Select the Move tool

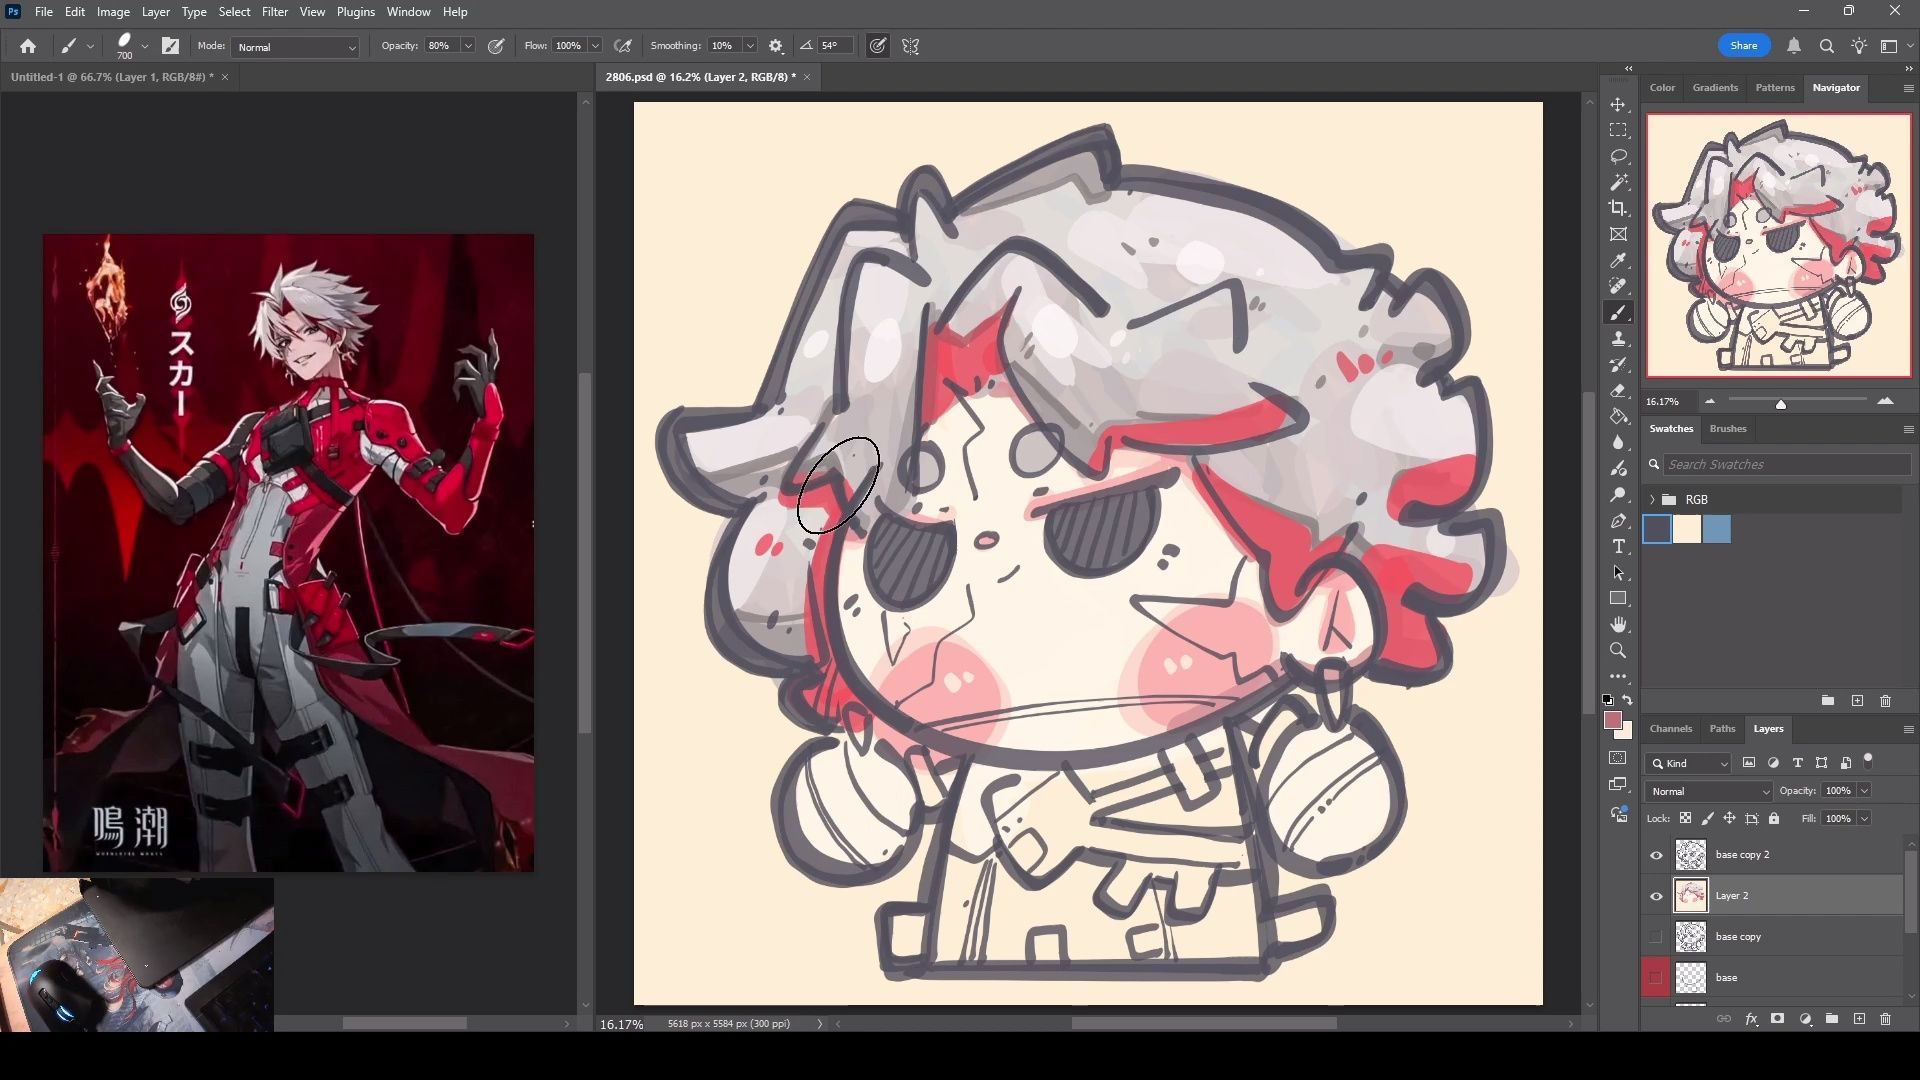pyautogui.click(x=1618, y=105)
